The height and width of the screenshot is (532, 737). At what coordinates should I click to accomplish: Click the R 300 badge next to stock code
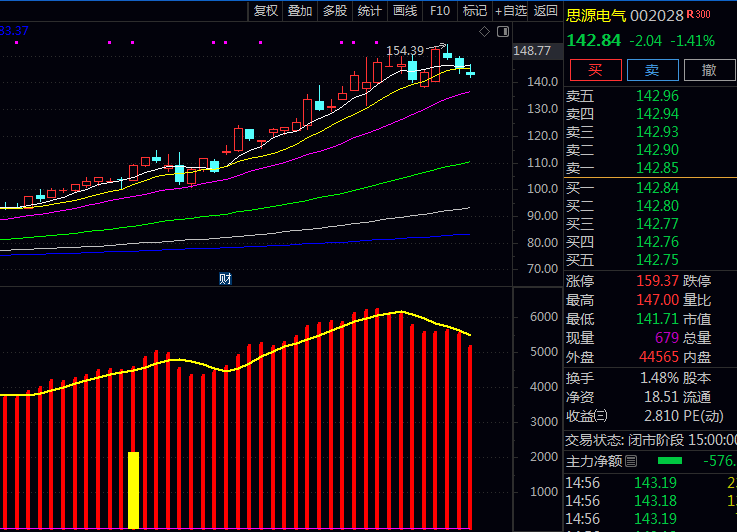click(698, 15)
